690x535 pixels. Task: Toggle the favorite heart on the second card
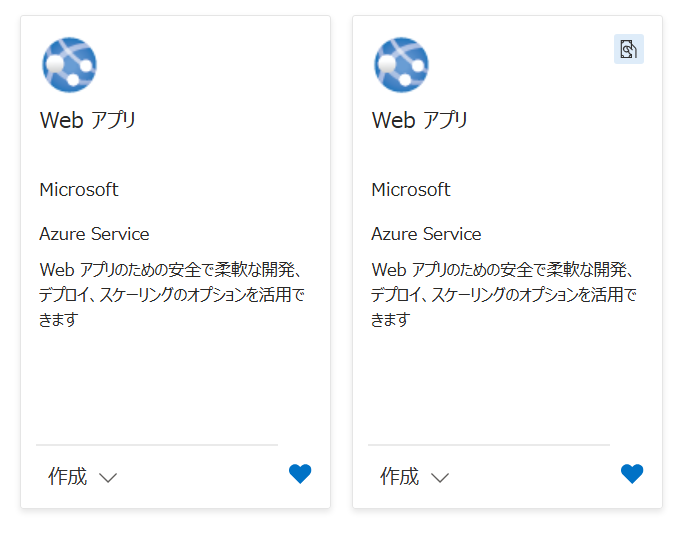632,474
